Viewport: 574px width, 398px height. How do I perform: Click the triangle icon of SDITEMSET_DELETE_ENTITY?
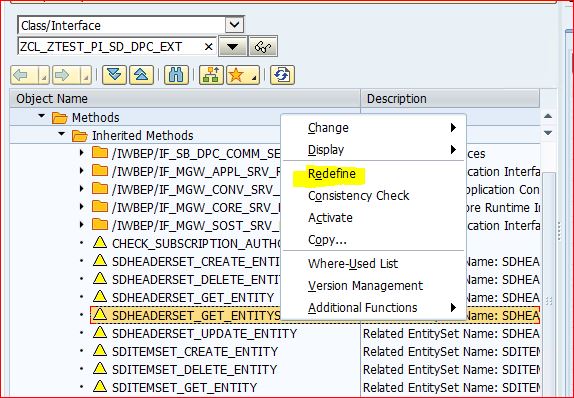pyautogui.click(x=100, y=368)
